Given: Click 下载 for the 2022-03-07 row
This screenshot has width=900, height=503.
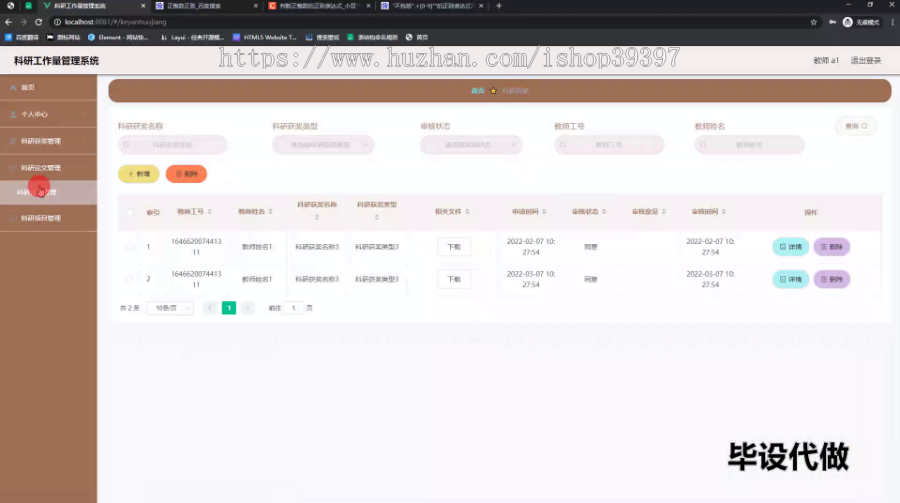Looking at the screenshot, I should [454, 279].
